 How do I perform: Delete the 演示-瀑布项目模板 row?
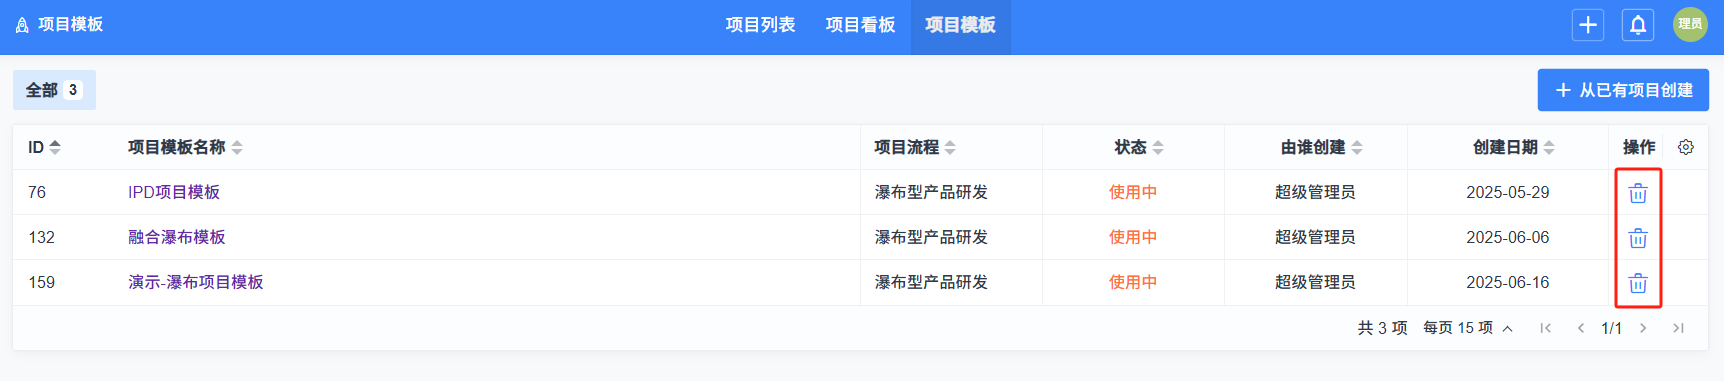coord(1637,283)
